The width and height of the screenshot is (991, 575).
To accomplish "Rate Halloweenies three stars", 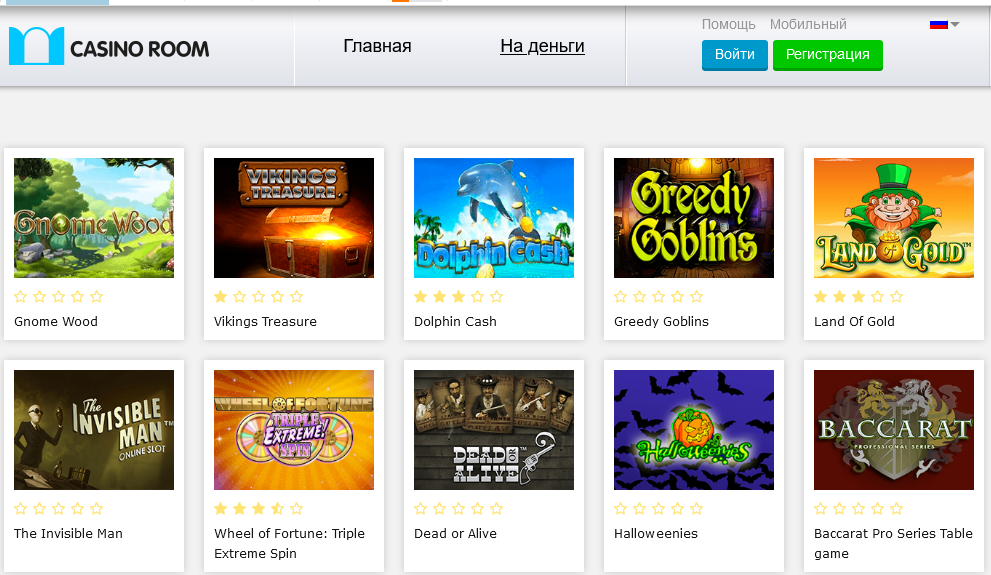I will click(659, 508).
